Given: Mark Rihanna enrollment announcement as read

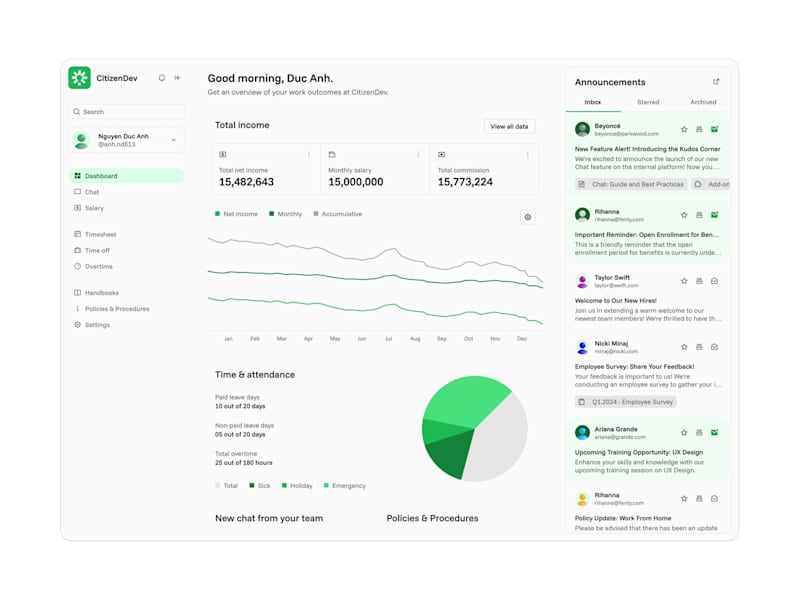Looking at the screenshot, I should click(714, 215).
